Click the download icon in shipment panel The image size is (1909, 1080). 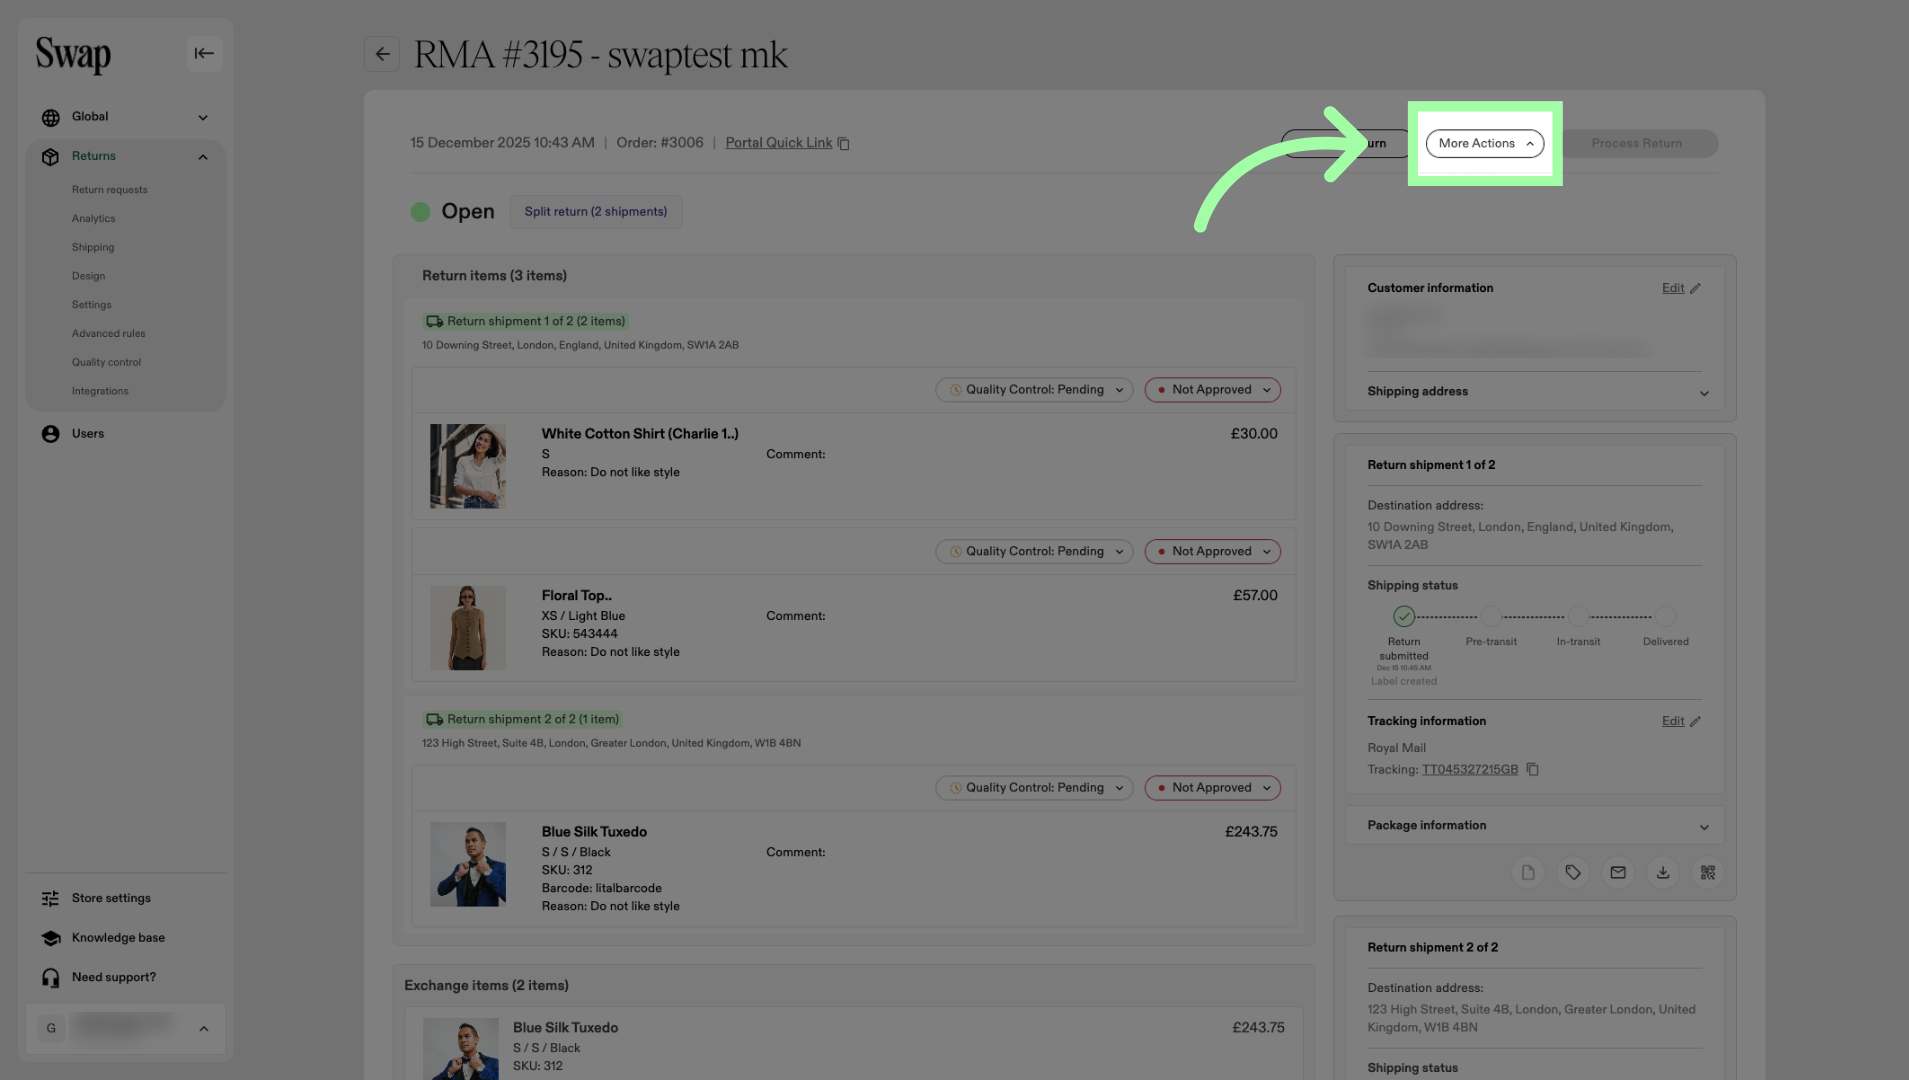pyautogui.click(x=1663, y=873)
